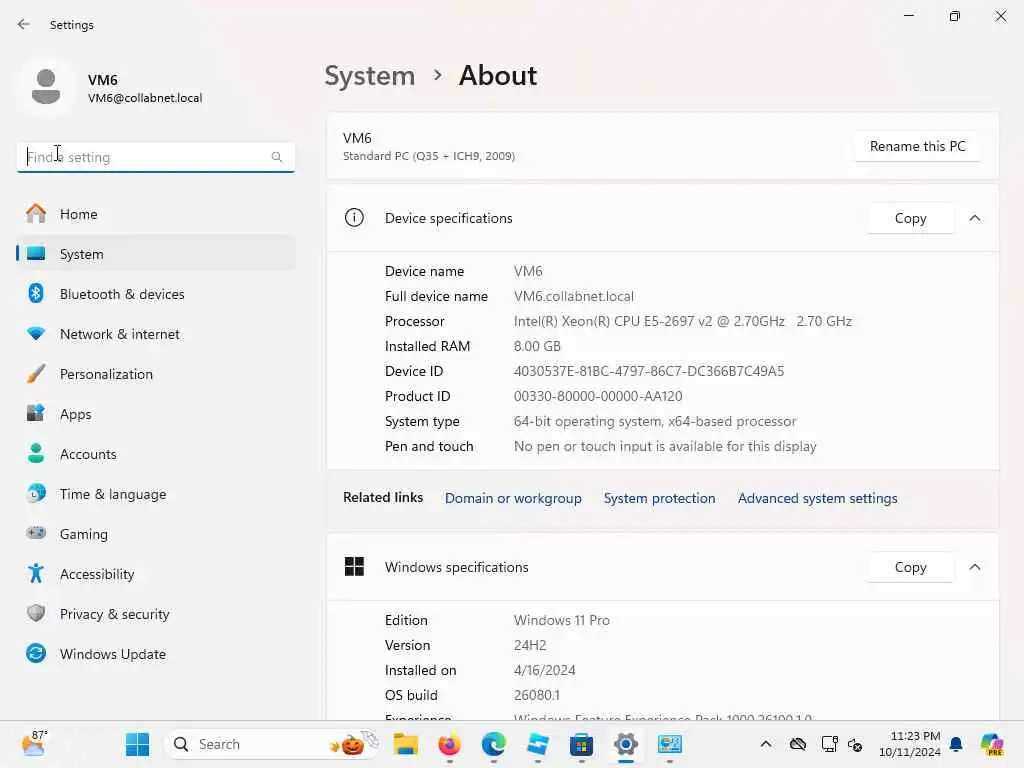Select the Device ID value text
Image resolution: width=1024 pixels, height=768 pixels.
point(648,372)
